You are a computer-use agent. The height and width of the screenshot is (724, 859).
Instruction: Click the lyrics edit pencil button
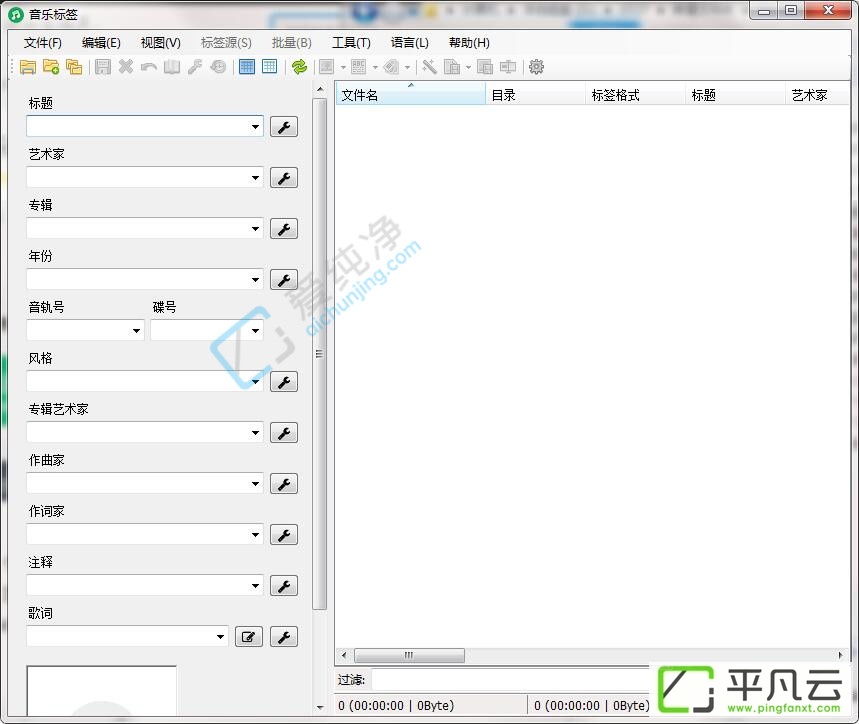(x=249, y=637)
